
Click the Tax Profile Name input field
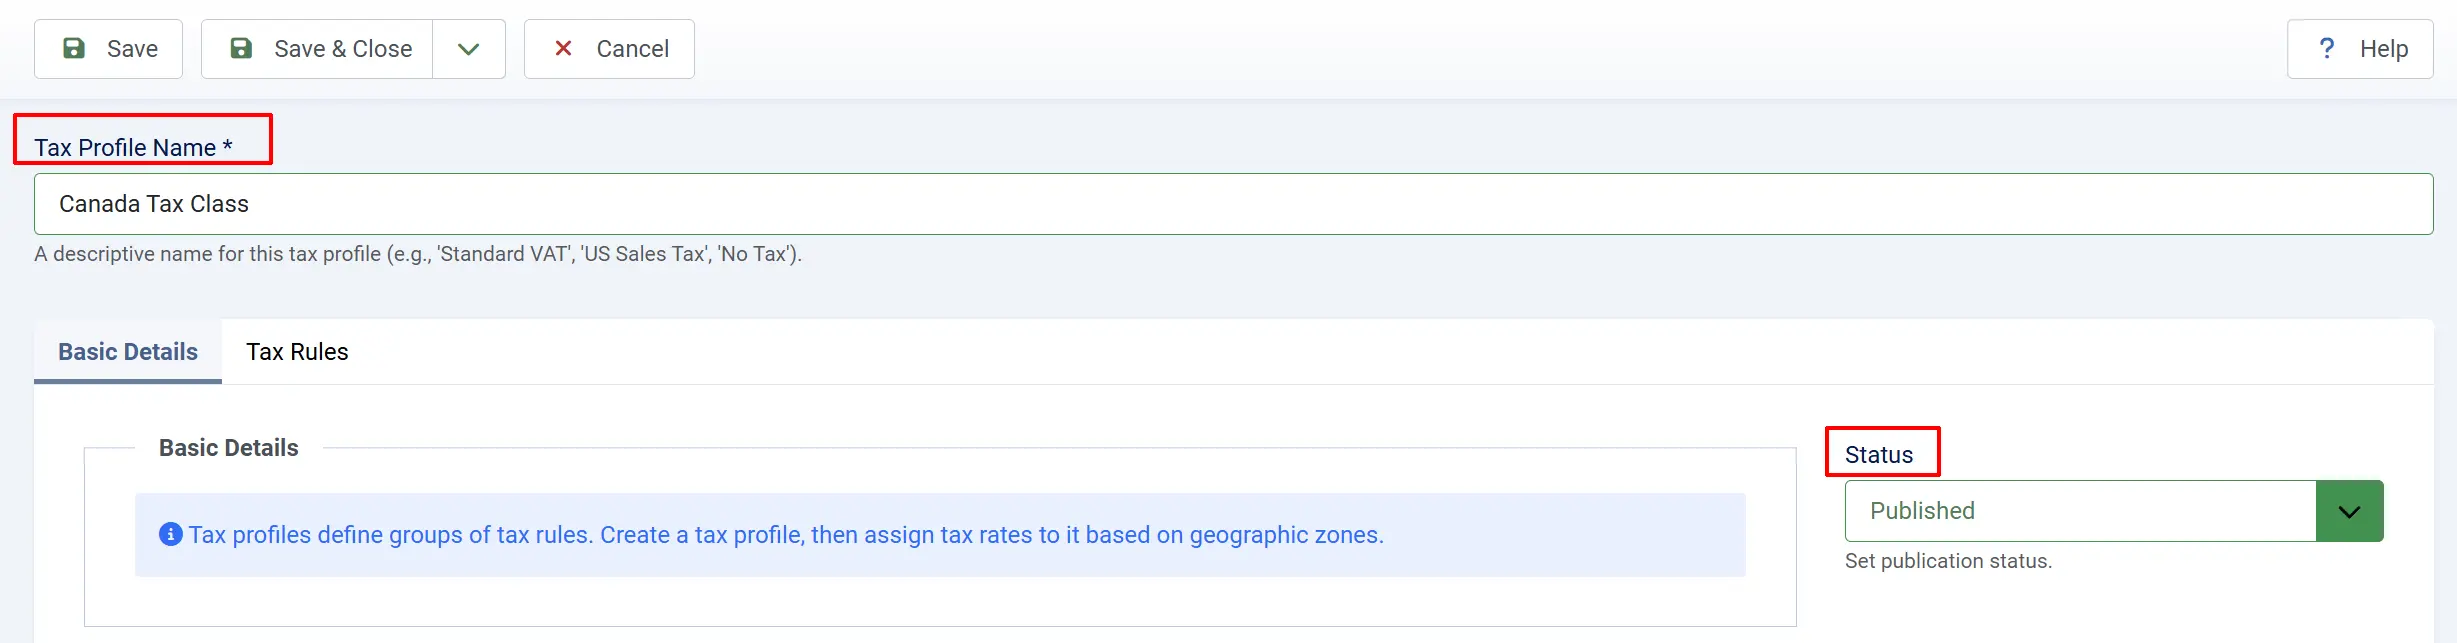click(1233, 204)
